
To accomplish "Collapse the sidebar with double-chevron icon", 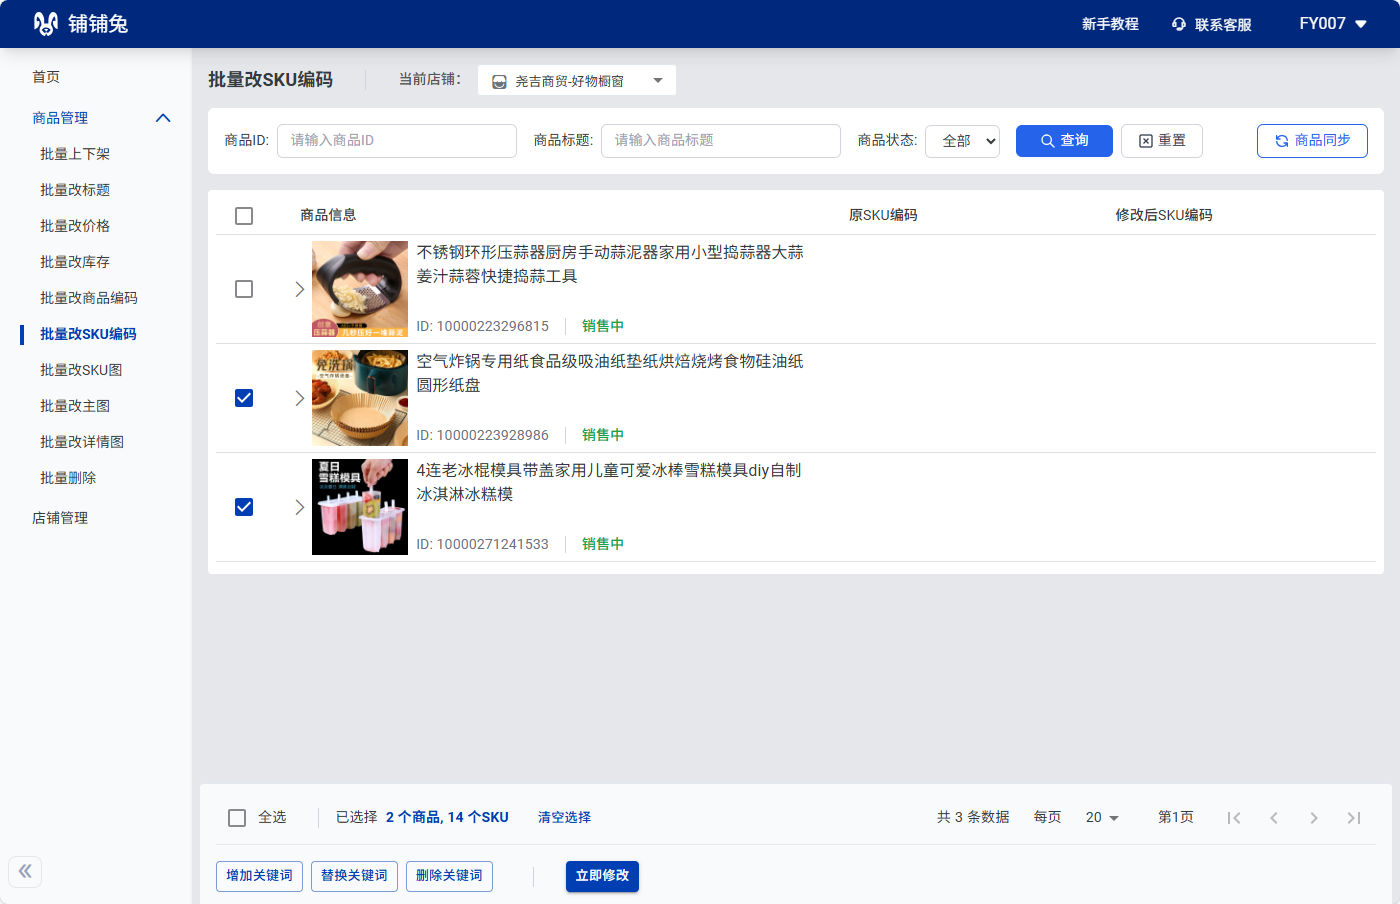I will [x=25, y=871].
